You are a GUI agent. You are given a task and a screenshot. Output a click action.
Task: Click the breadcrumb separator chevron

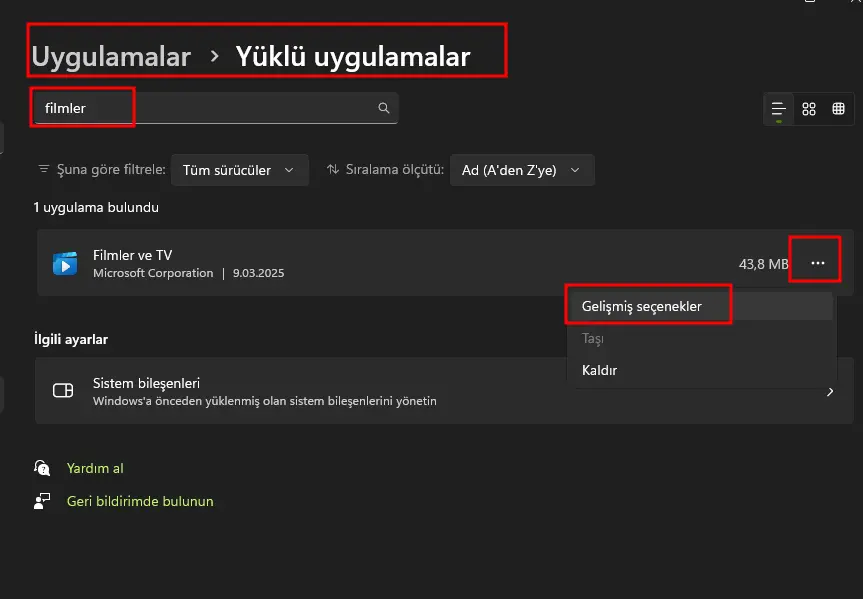(x=215, y=56)
